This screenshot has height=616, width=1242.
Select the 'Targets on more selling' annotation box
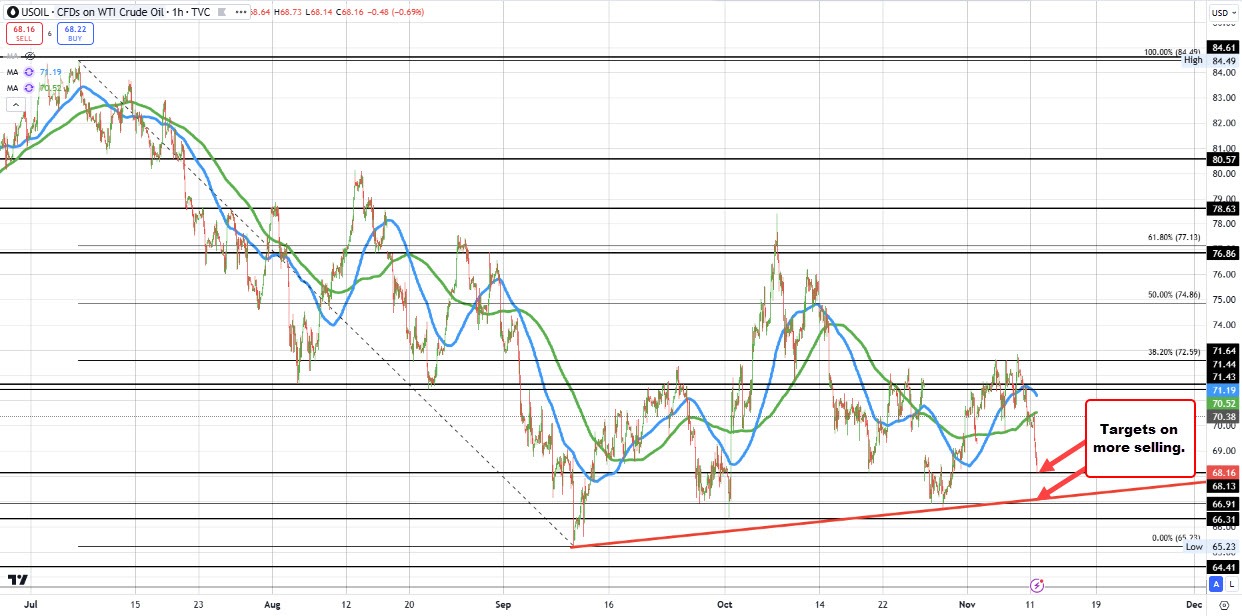coord(1139,438)
